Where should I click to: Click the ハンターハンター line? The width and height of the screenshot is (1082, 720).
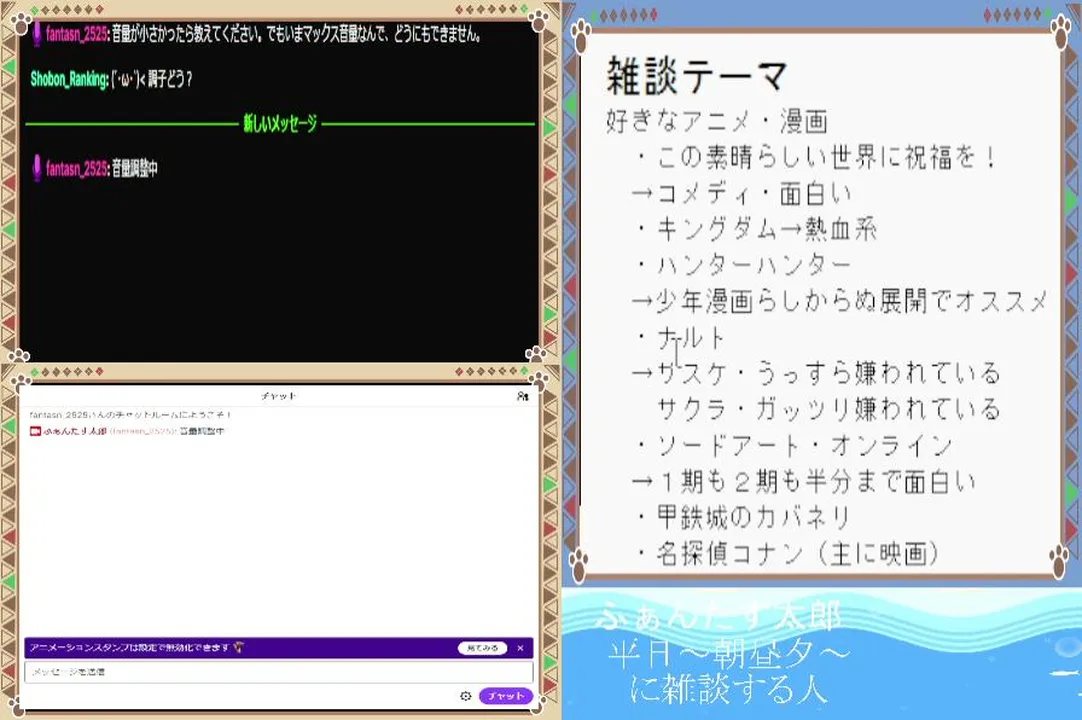coord(744,265)
